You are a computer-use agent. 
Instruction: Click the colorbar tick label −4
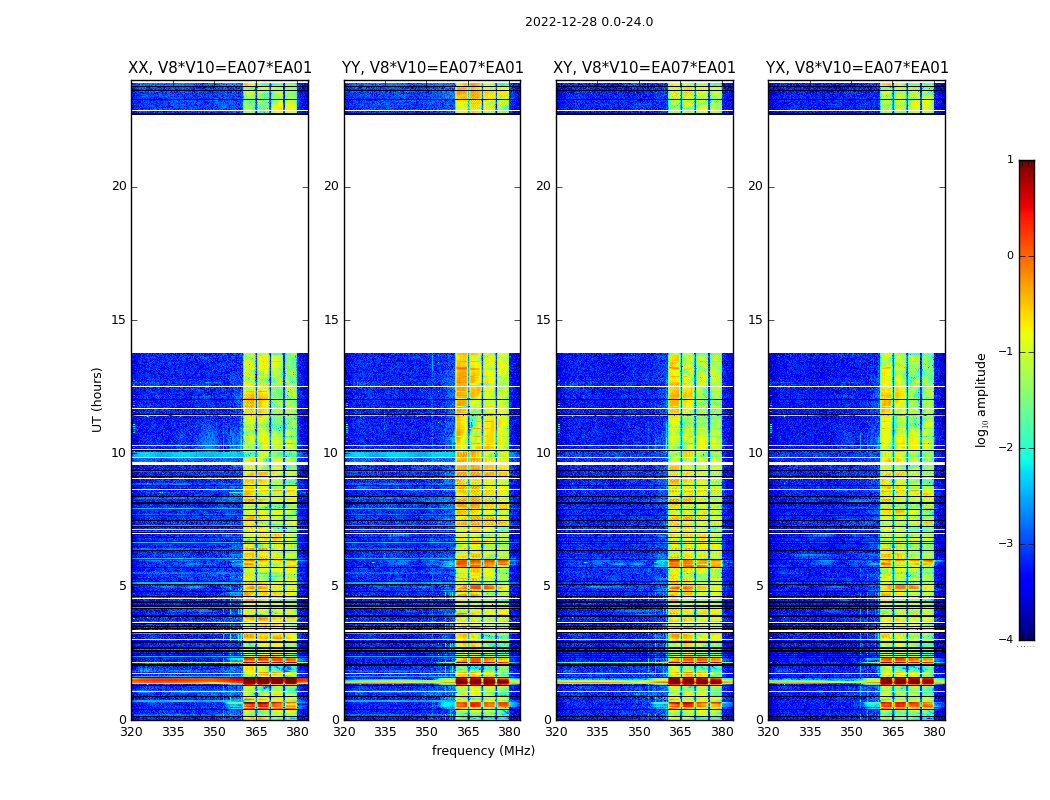[x=1009, y=640]
